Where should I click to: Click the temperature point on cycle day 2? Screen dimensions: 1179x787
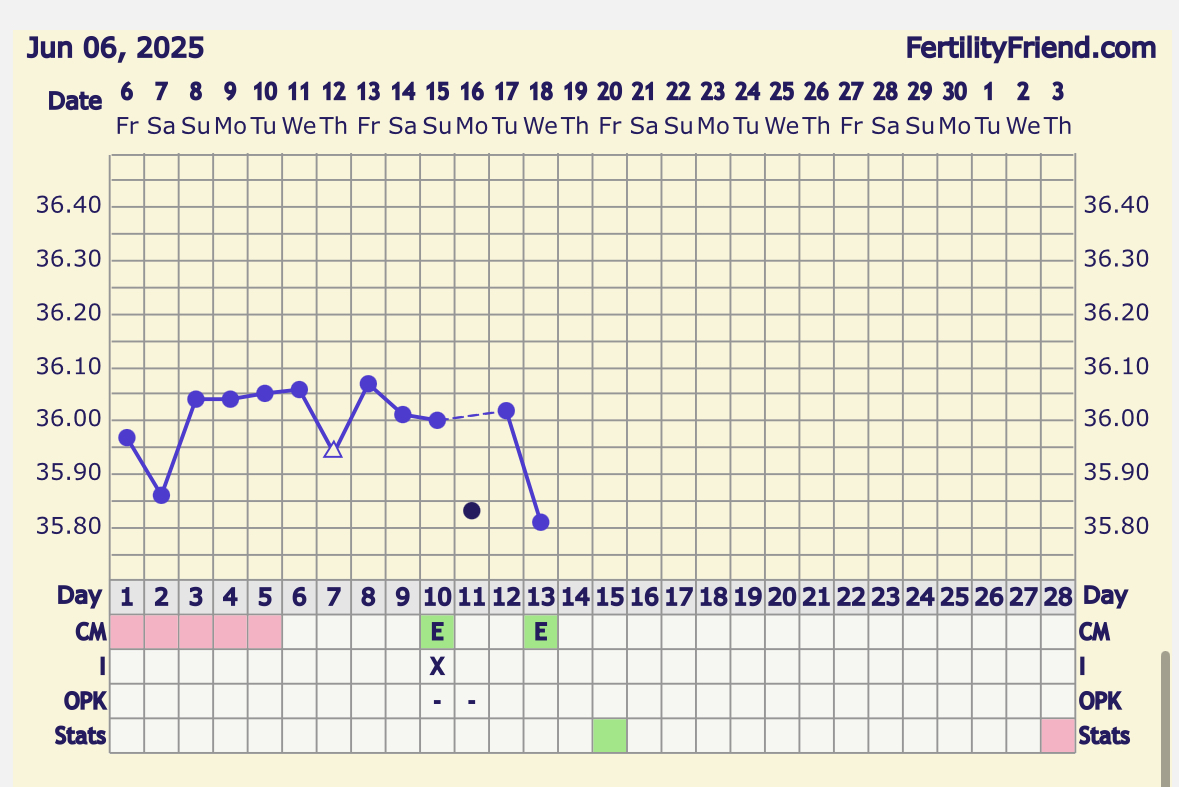(x=161, y=495)
